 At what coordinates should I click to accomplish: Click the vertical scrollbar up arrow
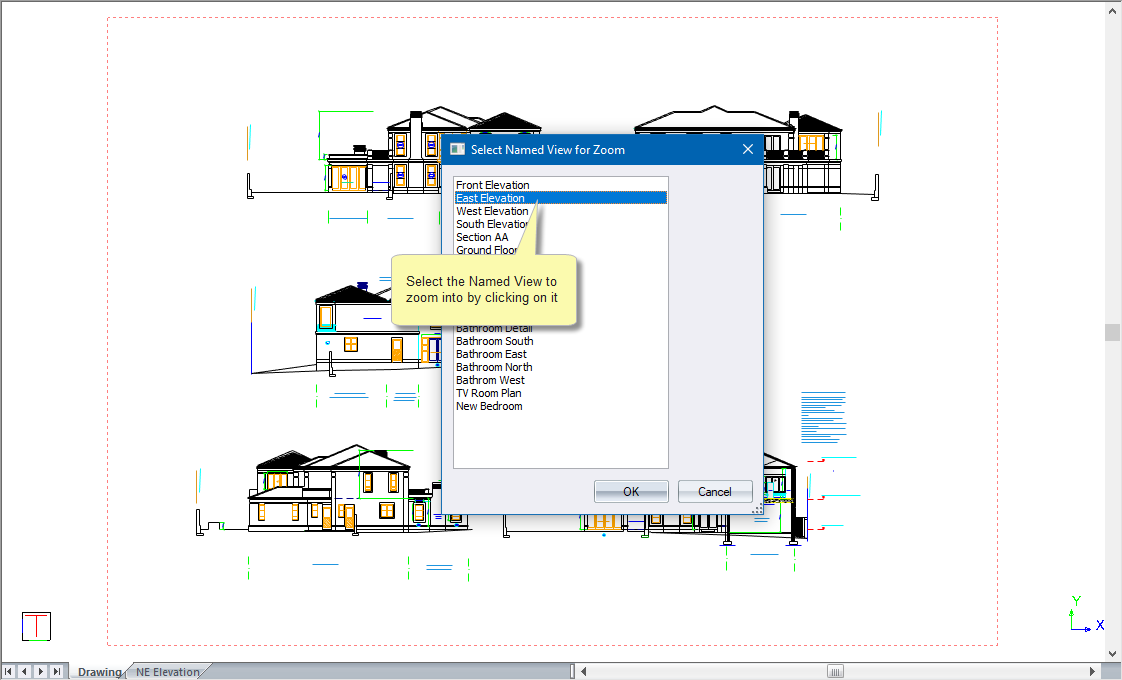1112,10
